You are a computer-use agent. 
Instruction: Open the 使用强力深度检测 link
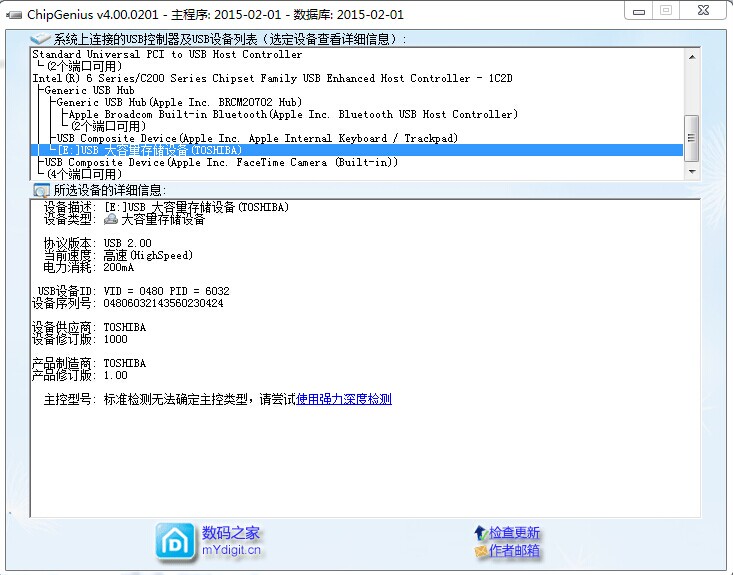[344, 399]
